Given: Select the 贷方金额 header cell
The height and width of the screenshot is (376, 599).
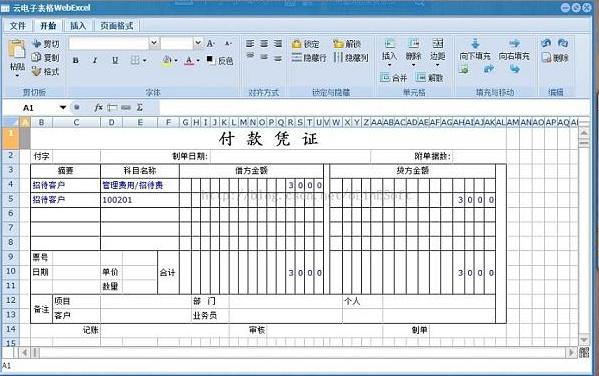Looking at the screenshot, I should coord(413,171).
